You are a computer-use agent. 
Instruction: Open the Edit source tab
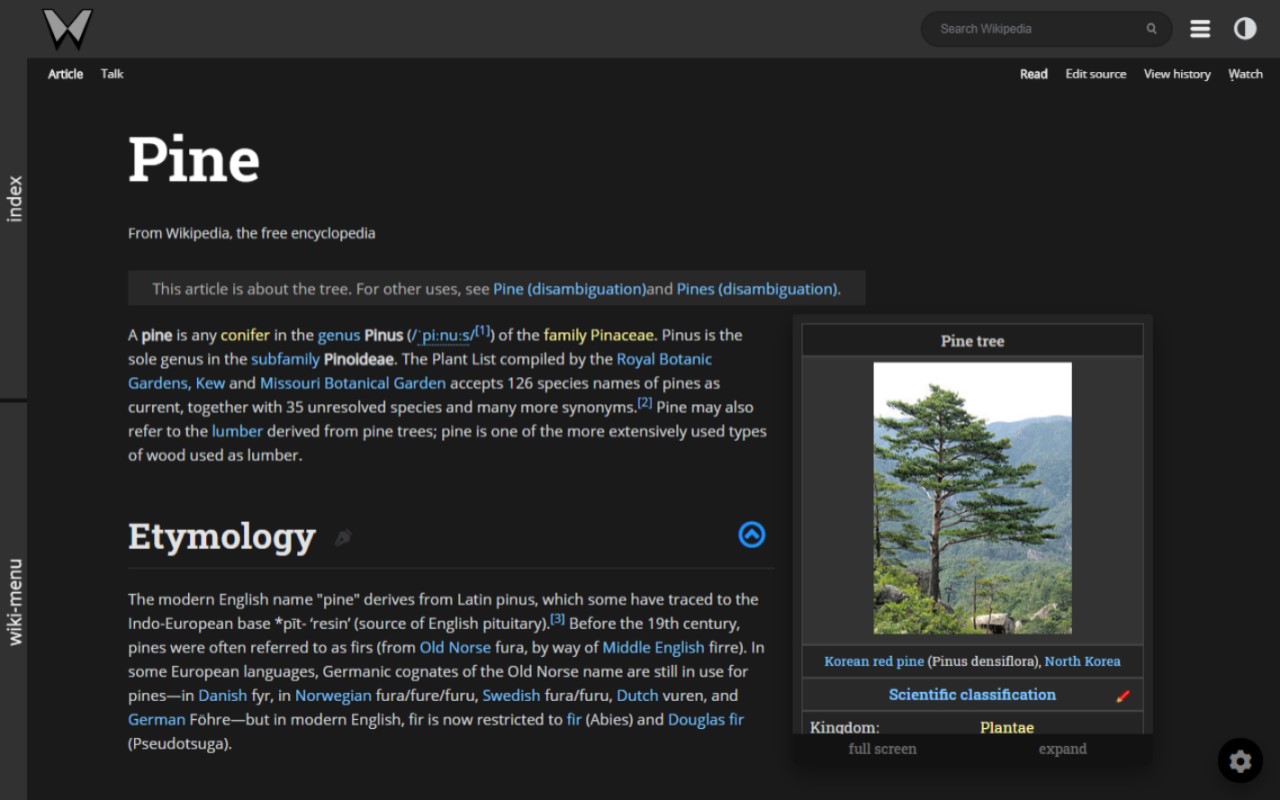coord(1096,74)
